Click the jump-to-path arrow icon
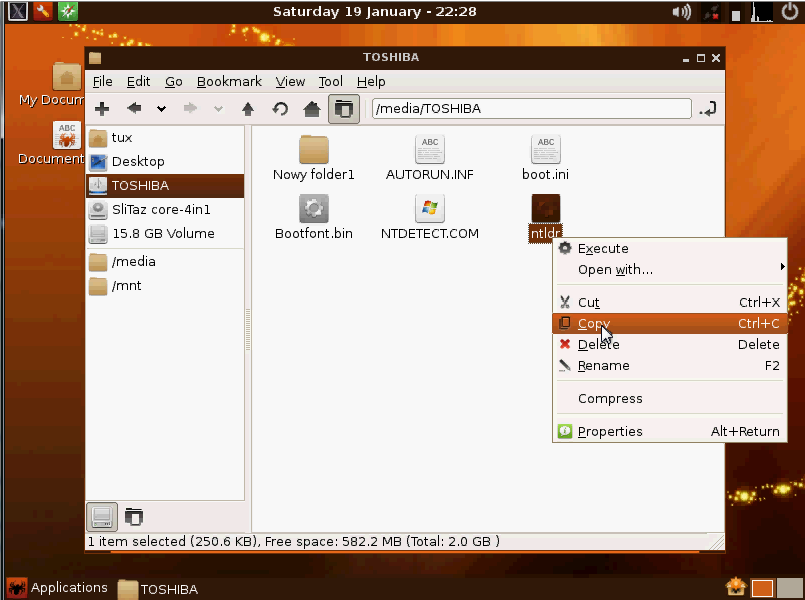 pos(708,109)
